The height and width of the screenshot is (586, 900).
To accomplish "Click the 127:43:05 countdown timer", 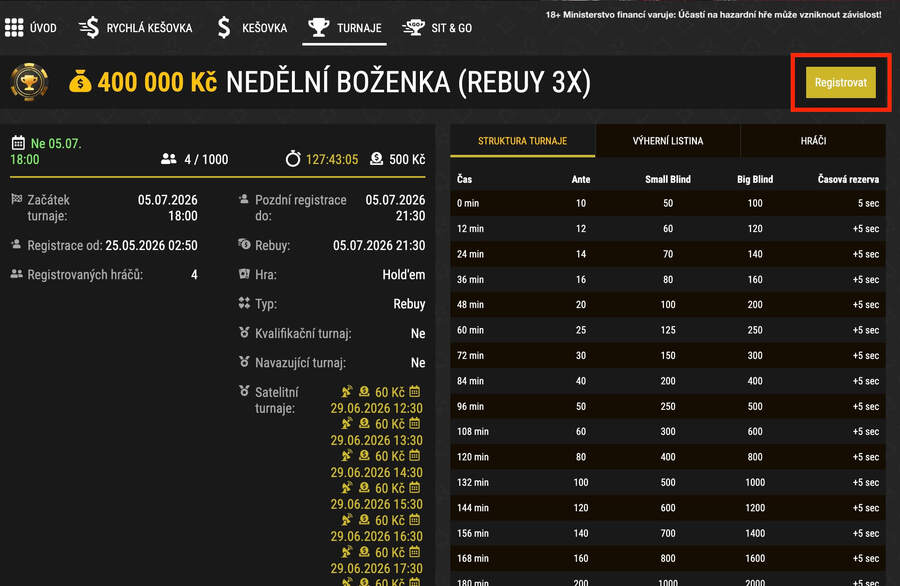I will (x=332, y=159).
